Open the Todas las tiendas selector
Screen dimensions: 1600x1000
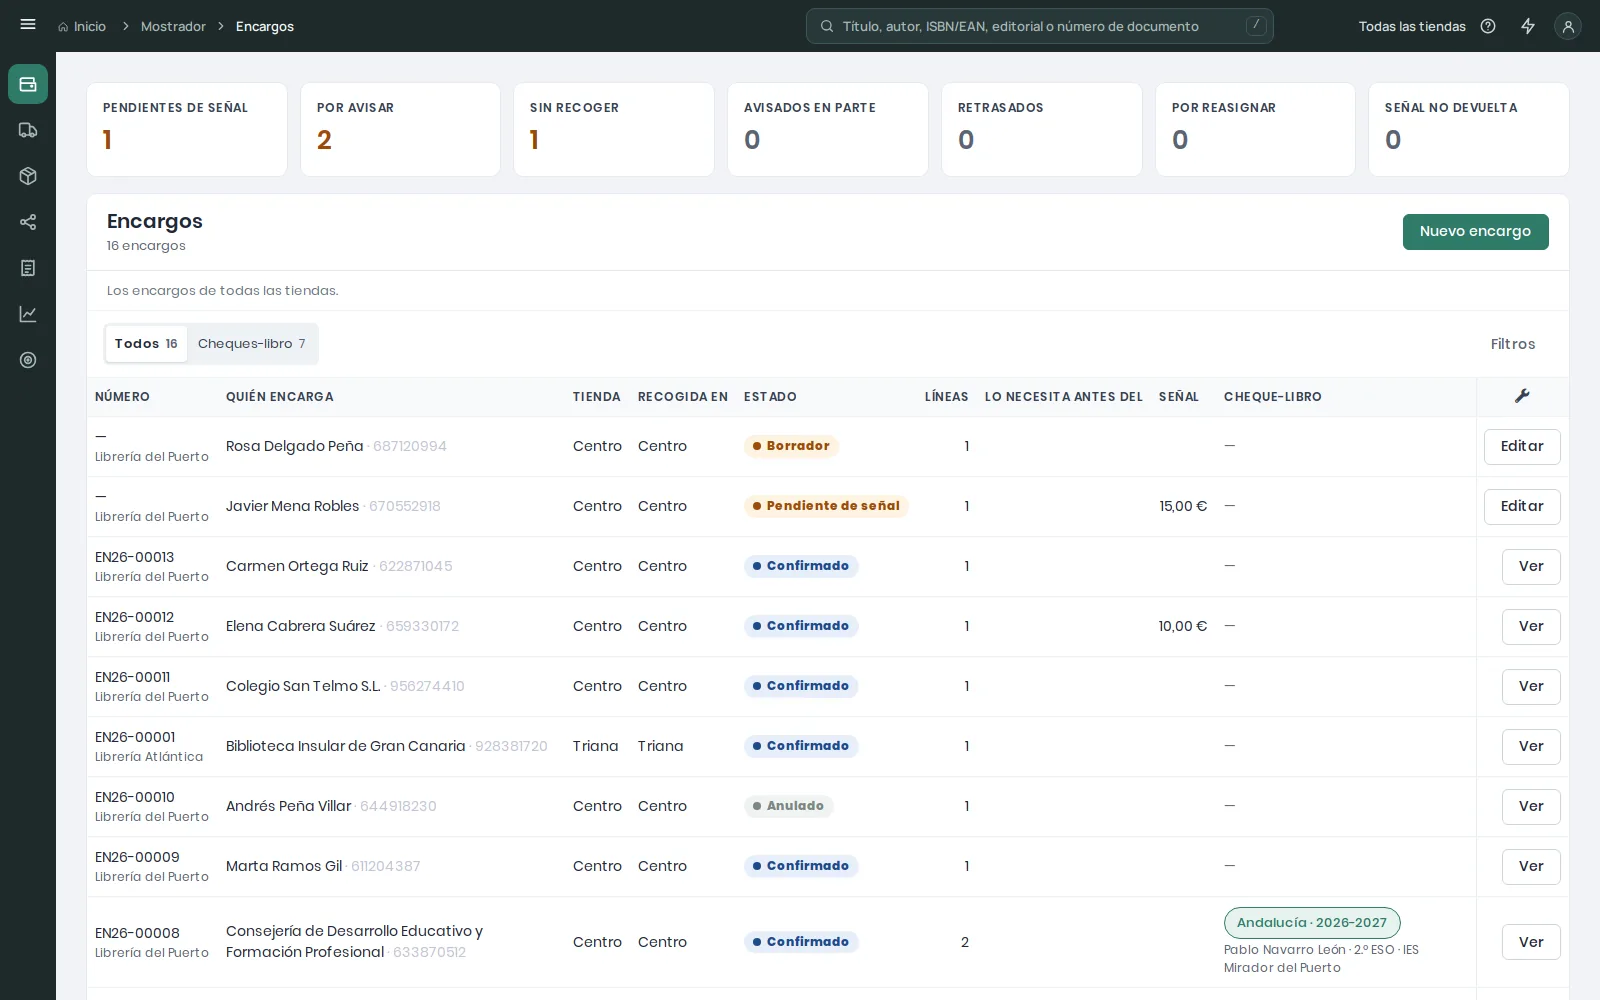(1412, 26)
